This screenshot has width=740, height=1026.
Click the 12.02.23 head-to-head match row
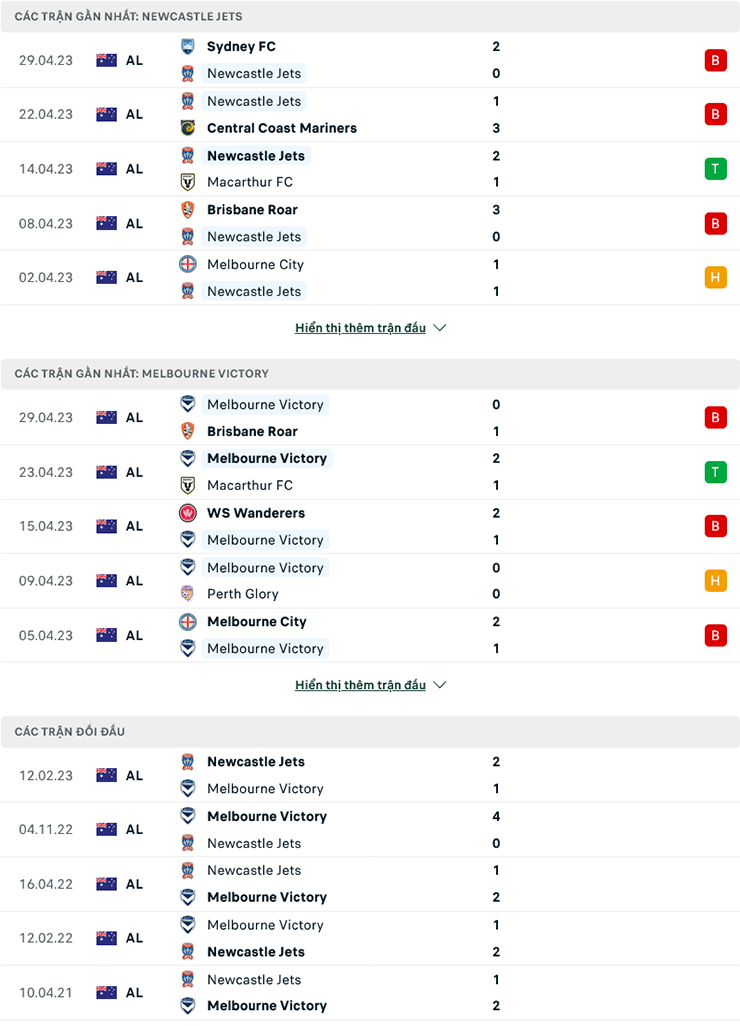pos(370,775)
